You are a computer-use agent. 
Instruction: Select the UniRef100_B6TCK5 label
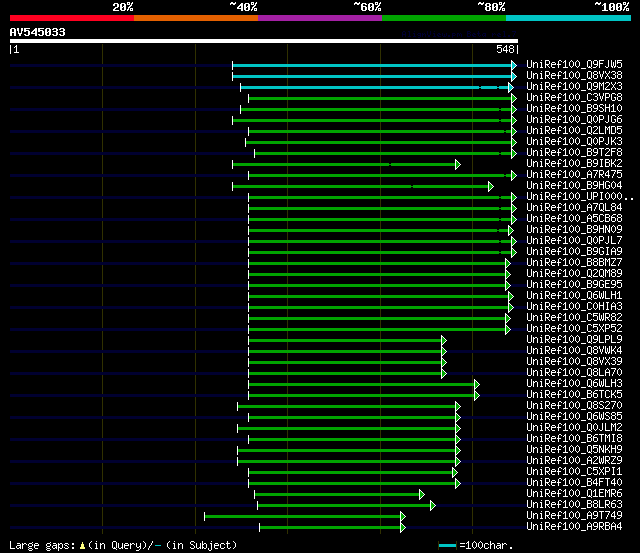point(574,395)
